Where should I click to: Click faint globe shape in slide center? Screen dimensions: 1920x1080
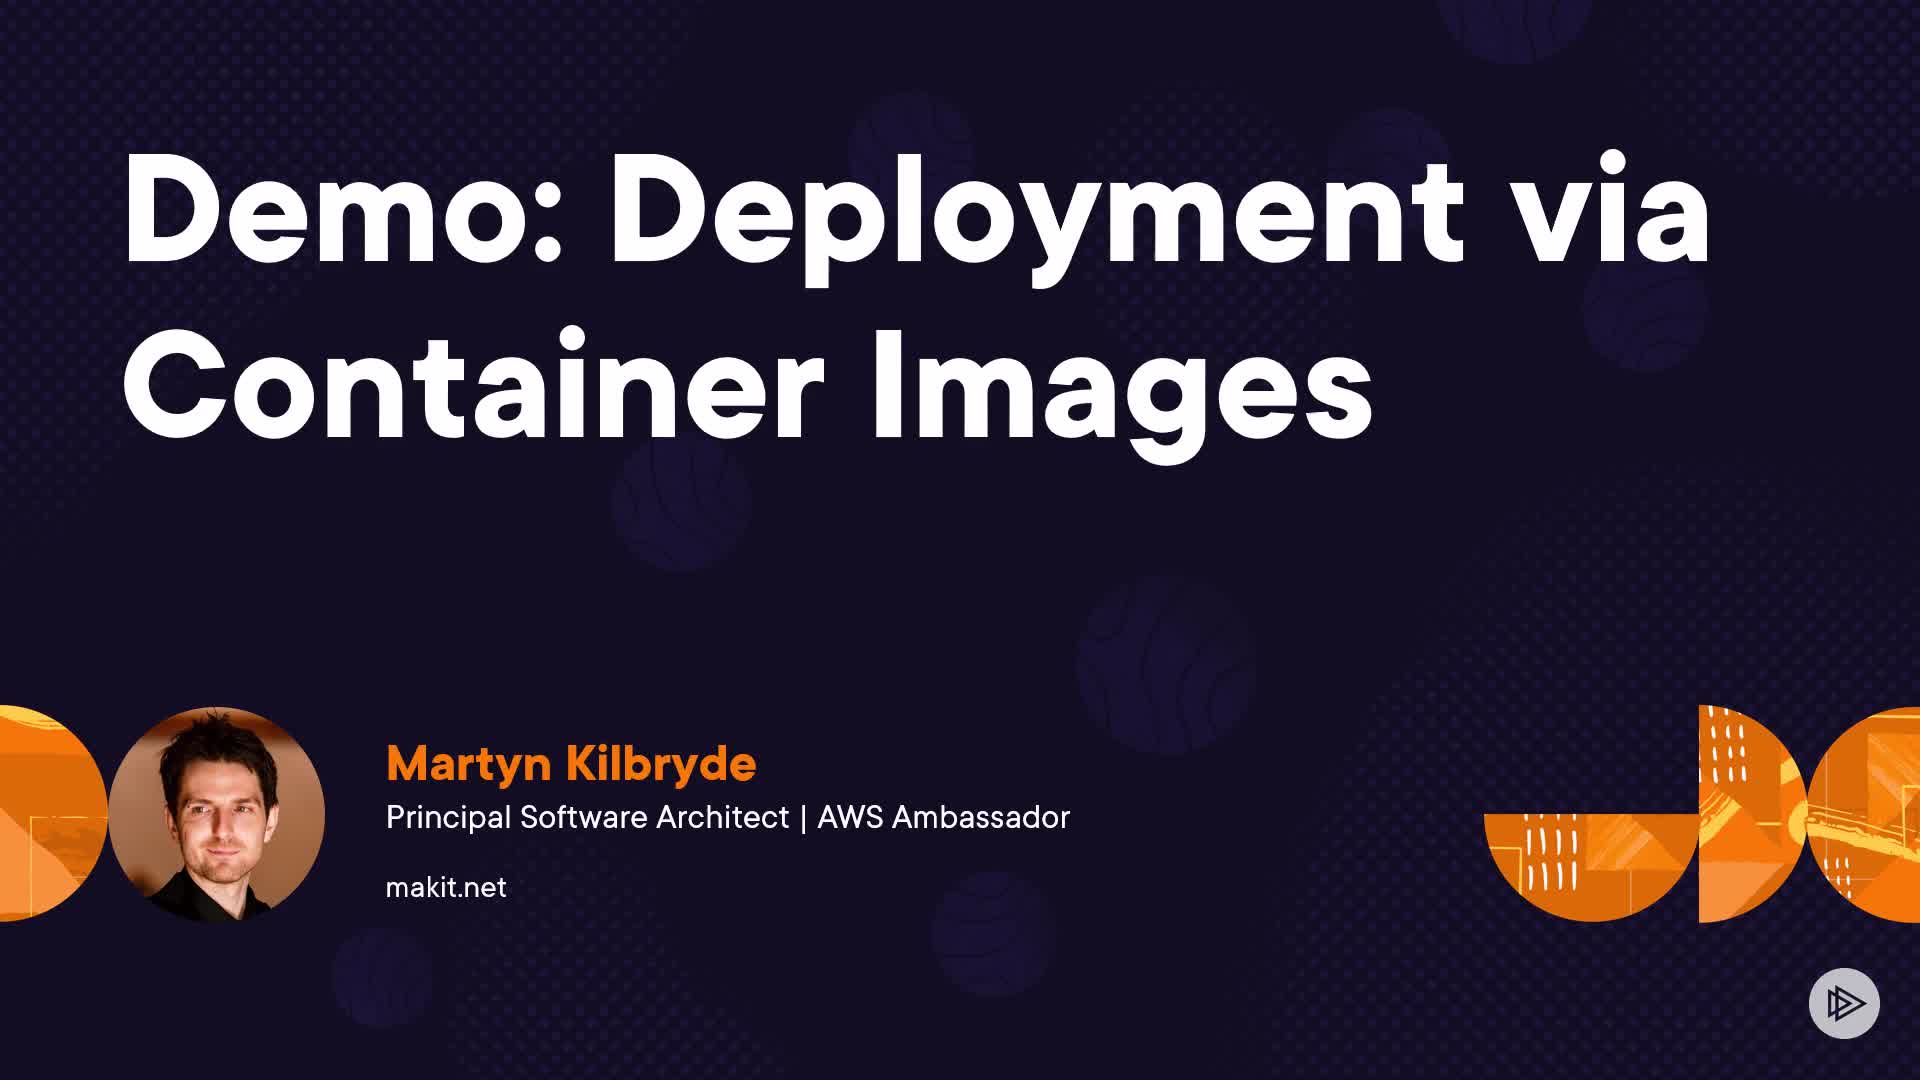click(x=1165, y=665)
